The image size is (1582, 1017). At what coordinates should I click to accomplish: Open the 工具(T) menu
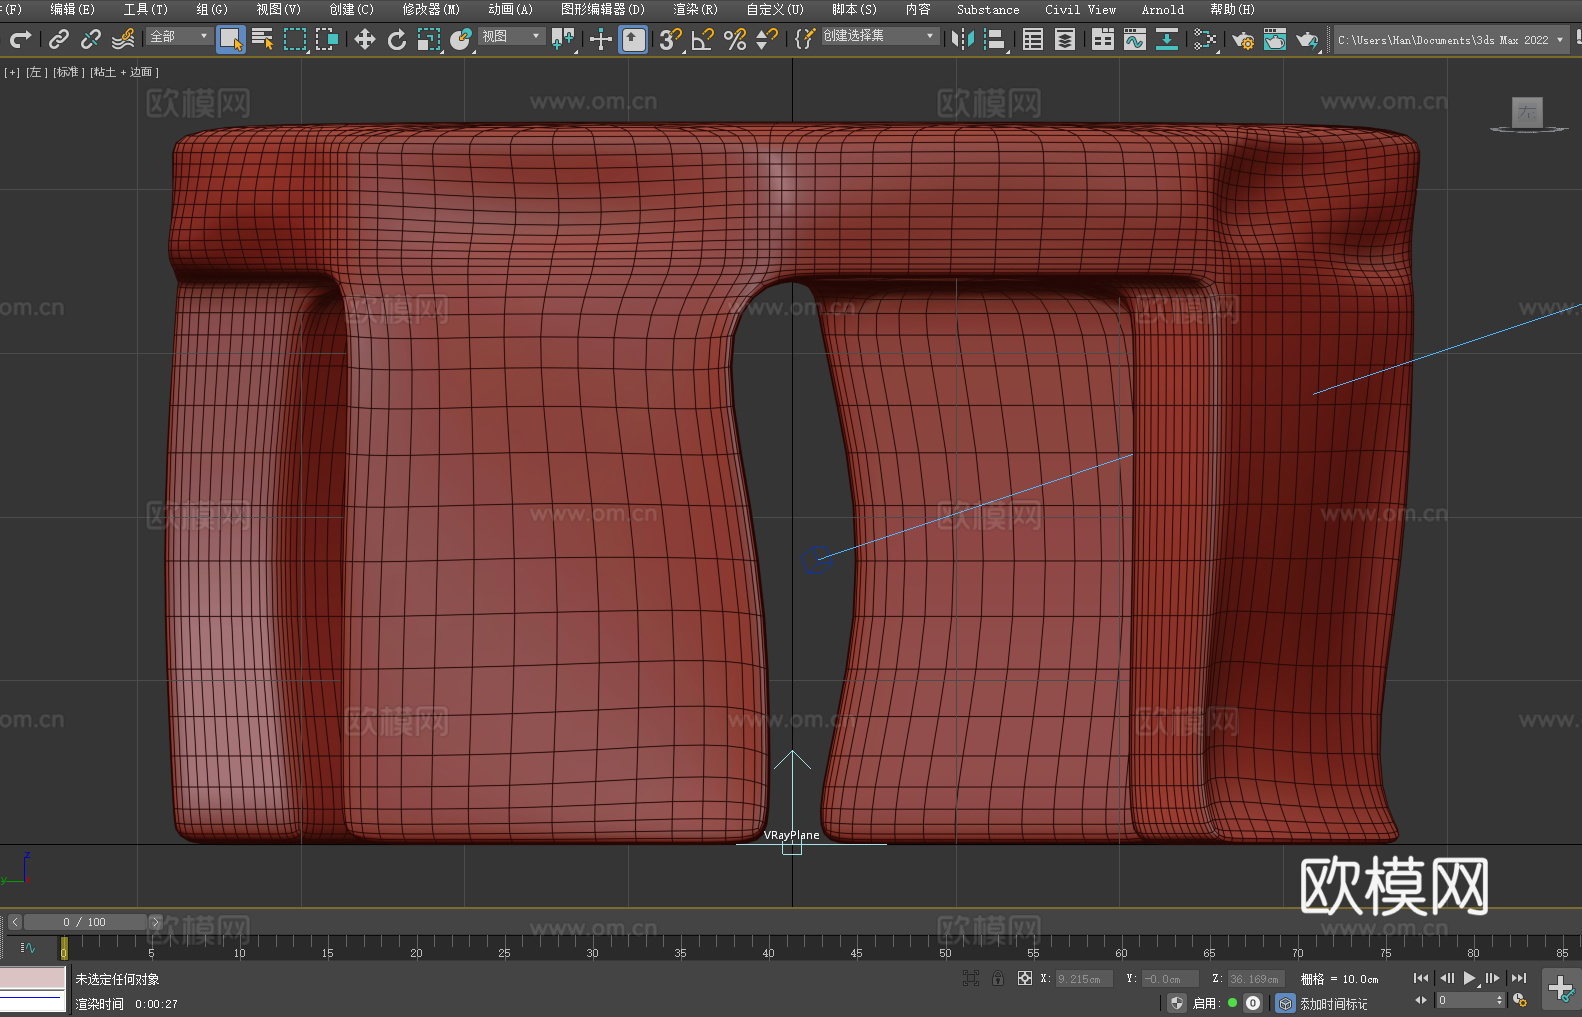click(146, 9)
